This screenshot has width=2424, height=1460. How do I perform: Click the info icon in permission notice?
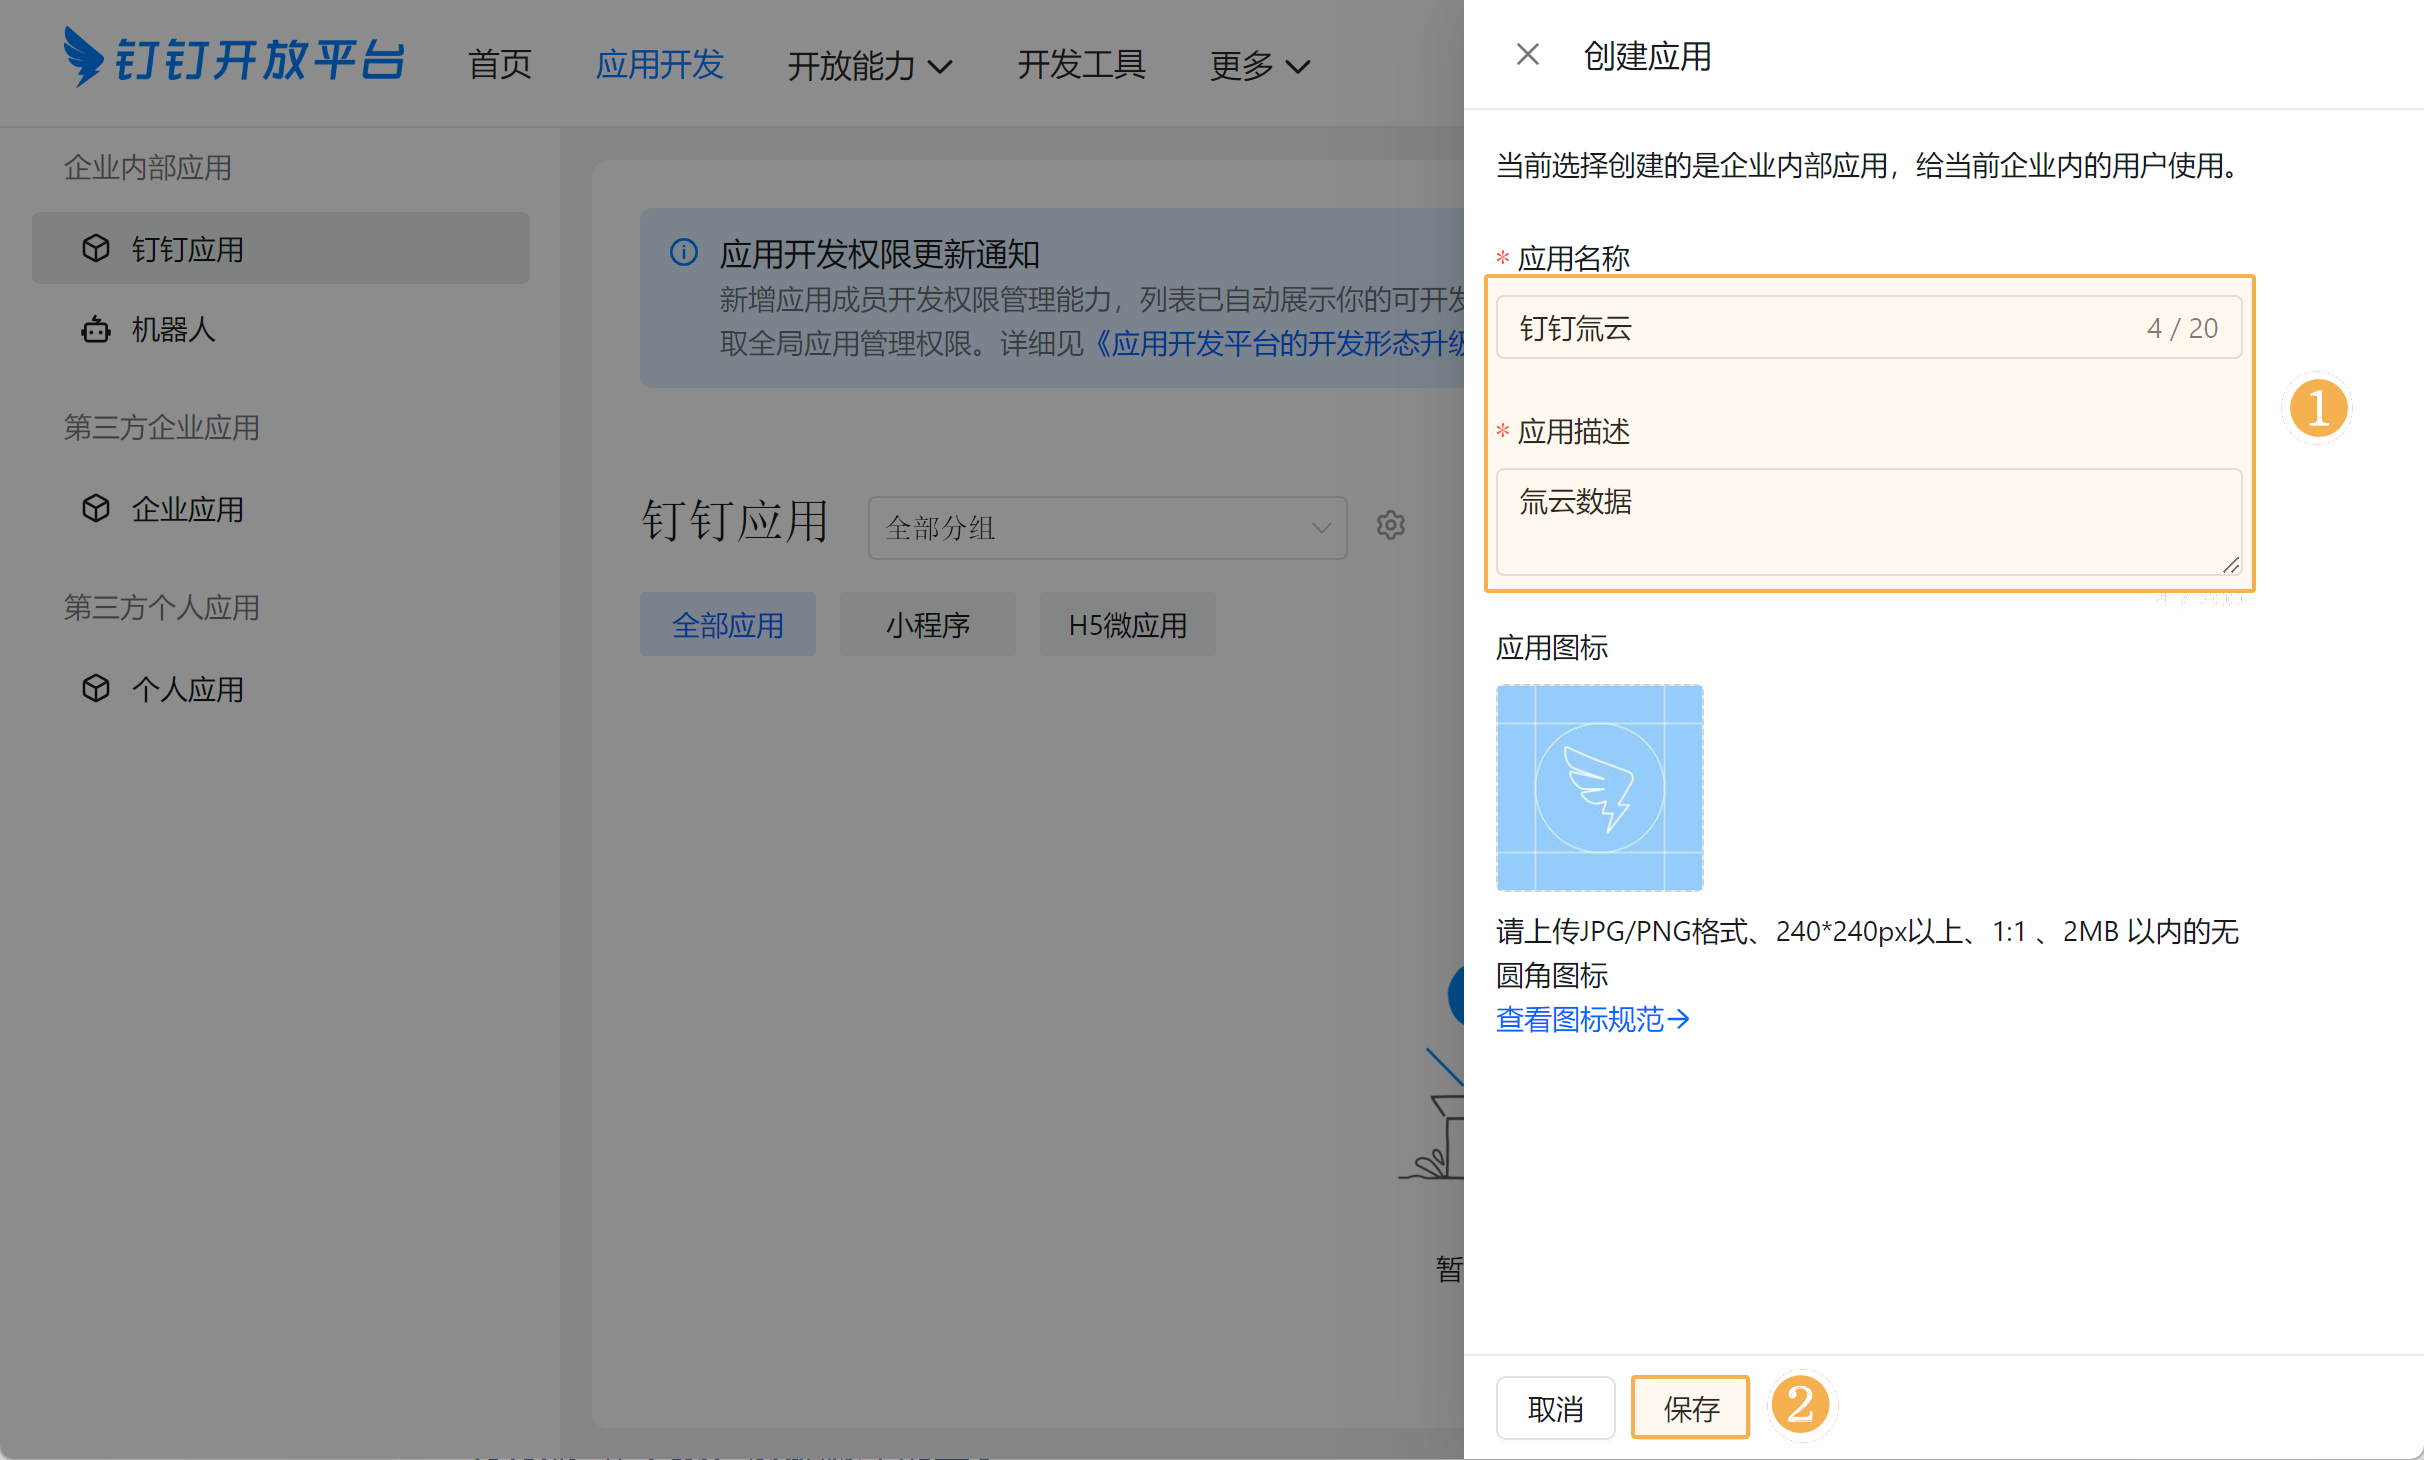pos(684,253)
